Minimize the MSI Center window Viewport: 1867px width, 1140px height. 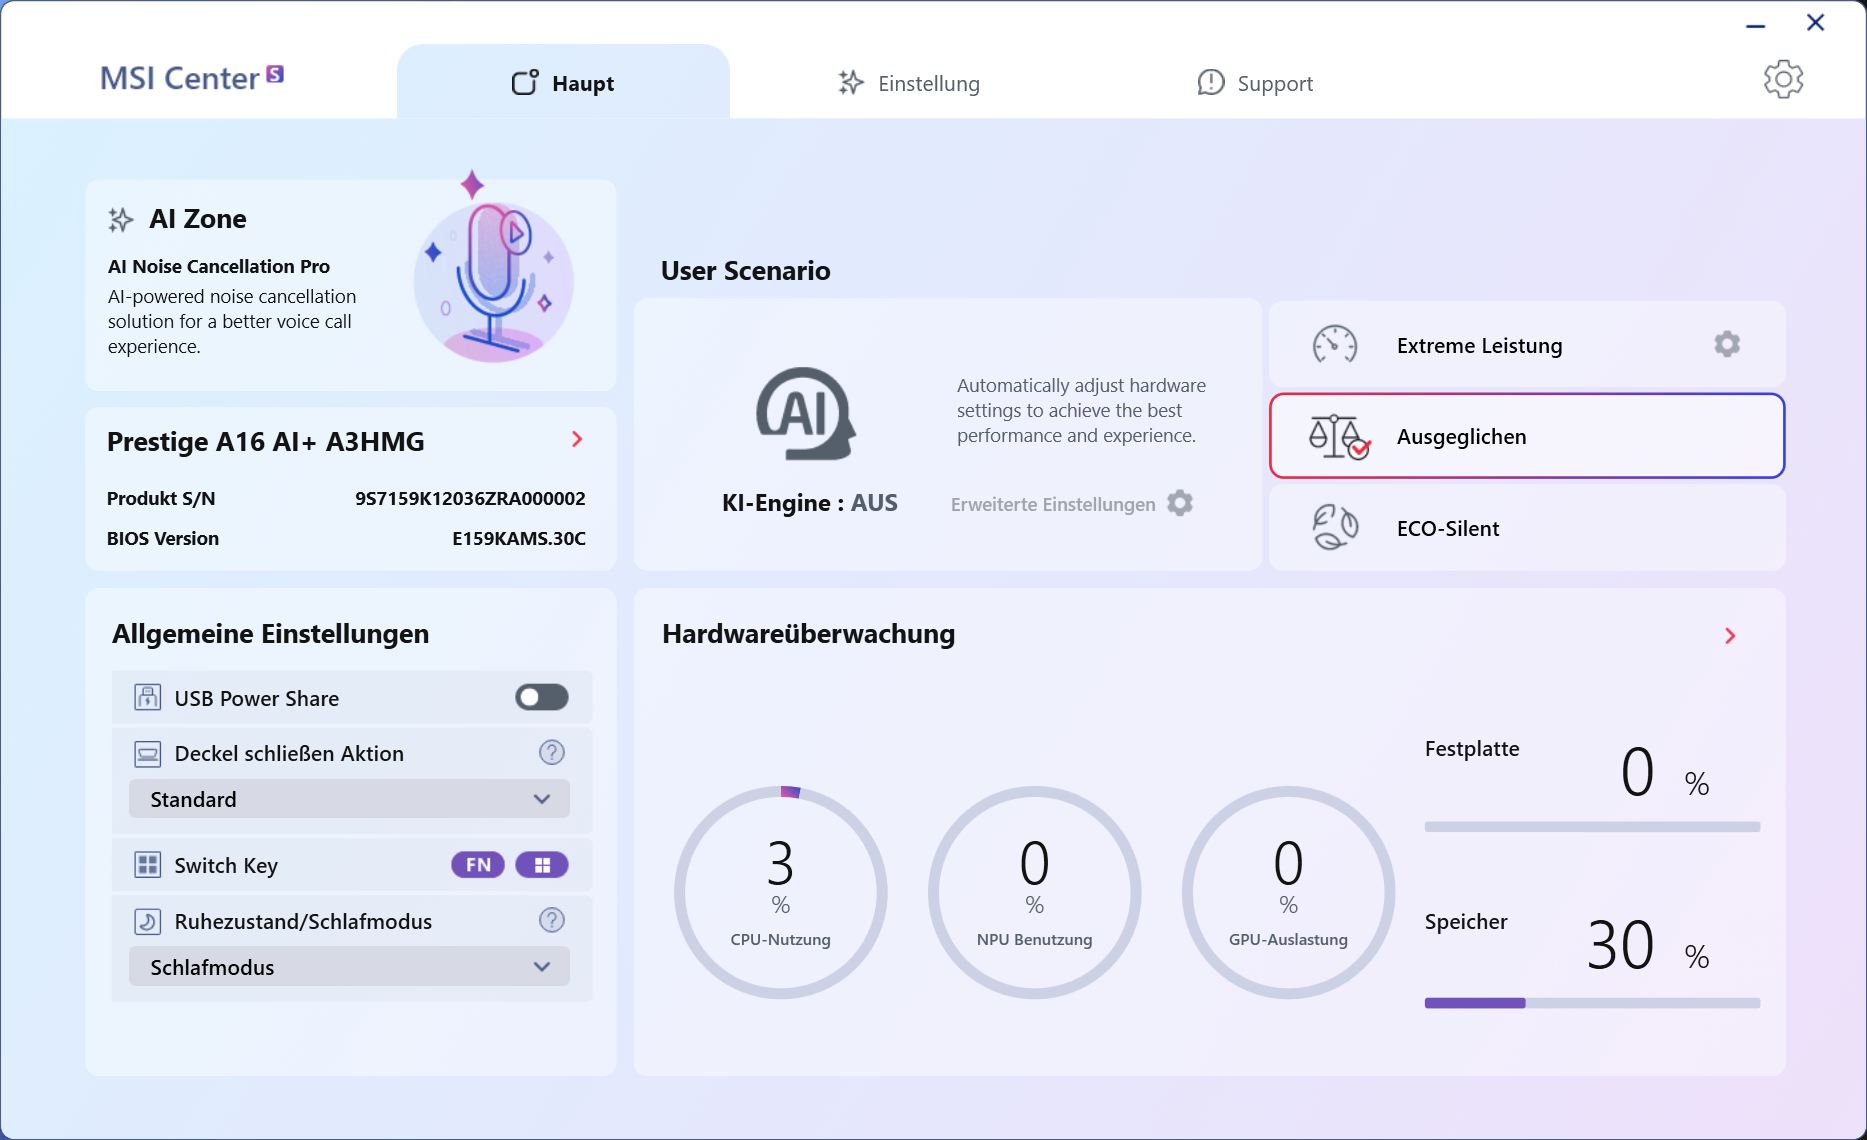coord(1756,24)
